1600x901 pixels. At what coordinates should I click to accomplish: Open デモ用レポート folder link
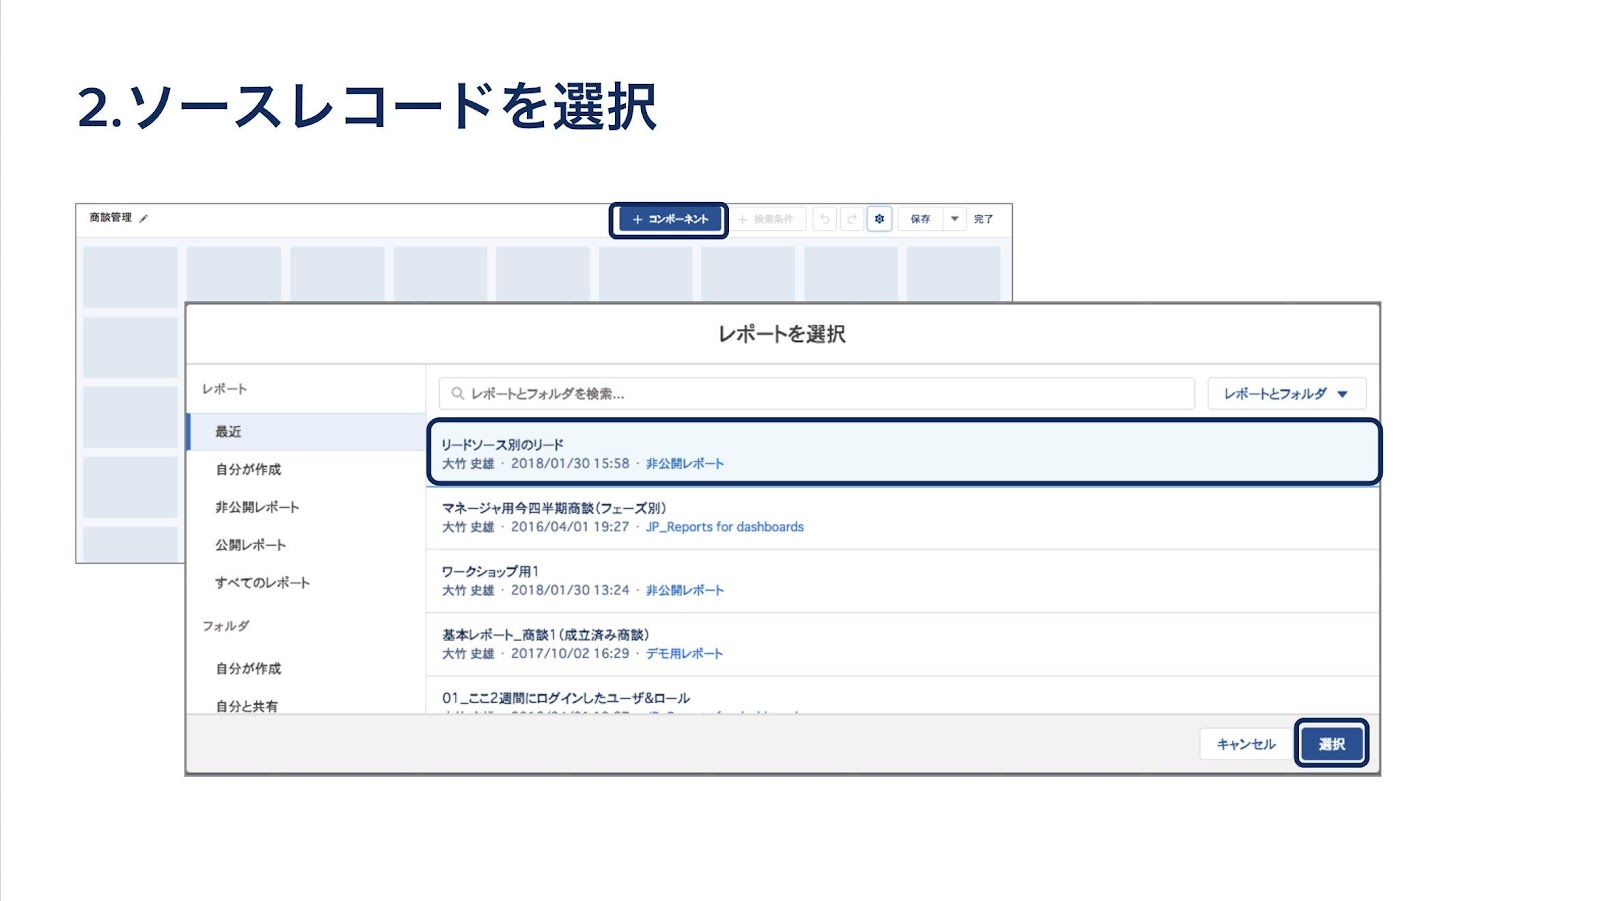(684, 654)
